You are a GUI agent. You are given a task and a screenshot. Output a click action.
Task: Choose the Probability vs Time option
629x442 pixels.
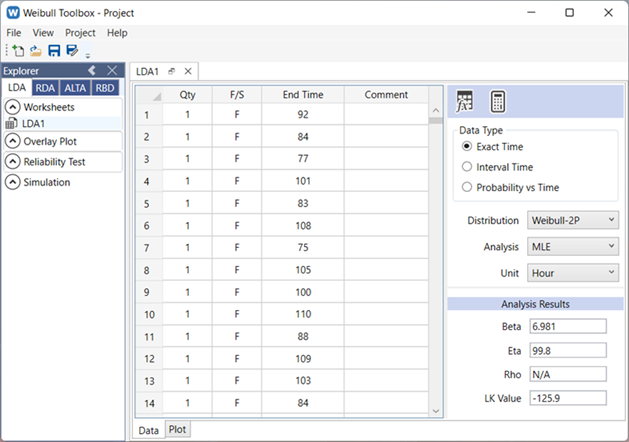467,187
